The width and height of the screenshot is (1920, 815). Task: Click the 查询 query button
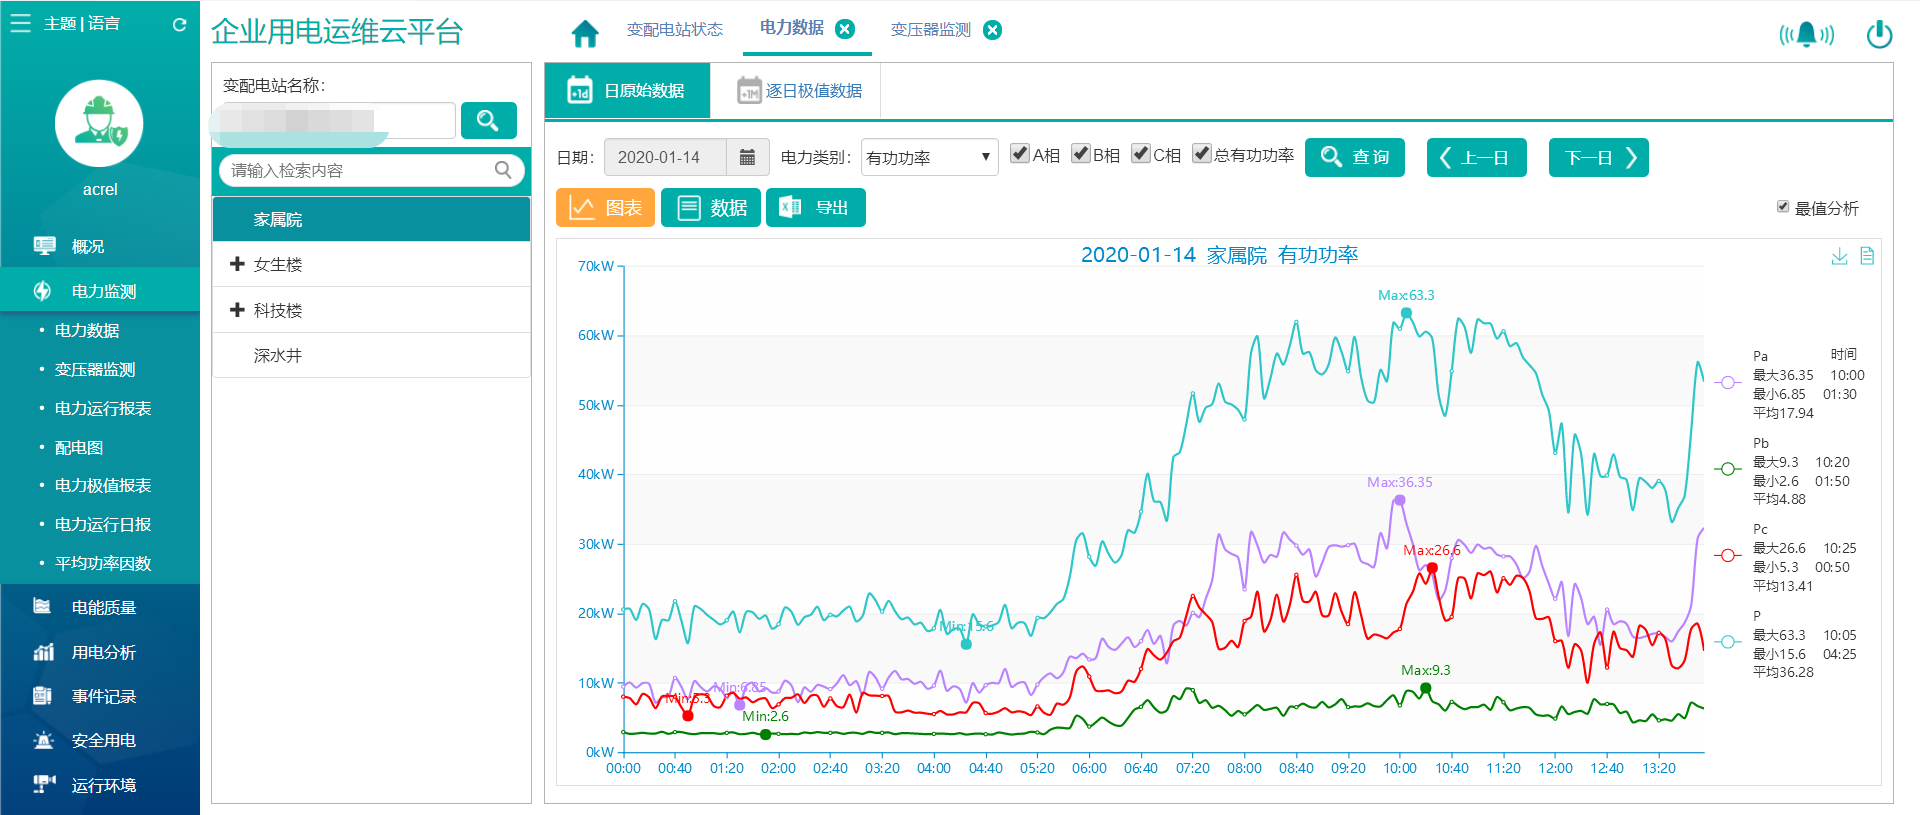(x=1355, y=157)
